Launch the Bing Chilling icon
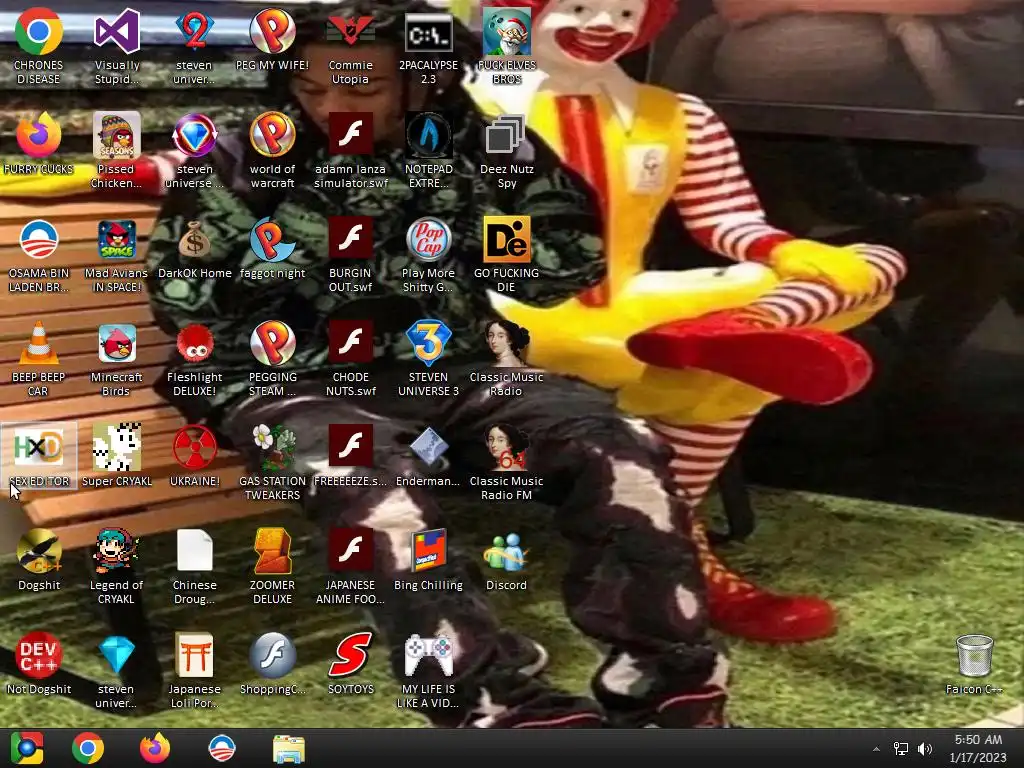This screenshot has width=1024, height=768. [428, 551]
